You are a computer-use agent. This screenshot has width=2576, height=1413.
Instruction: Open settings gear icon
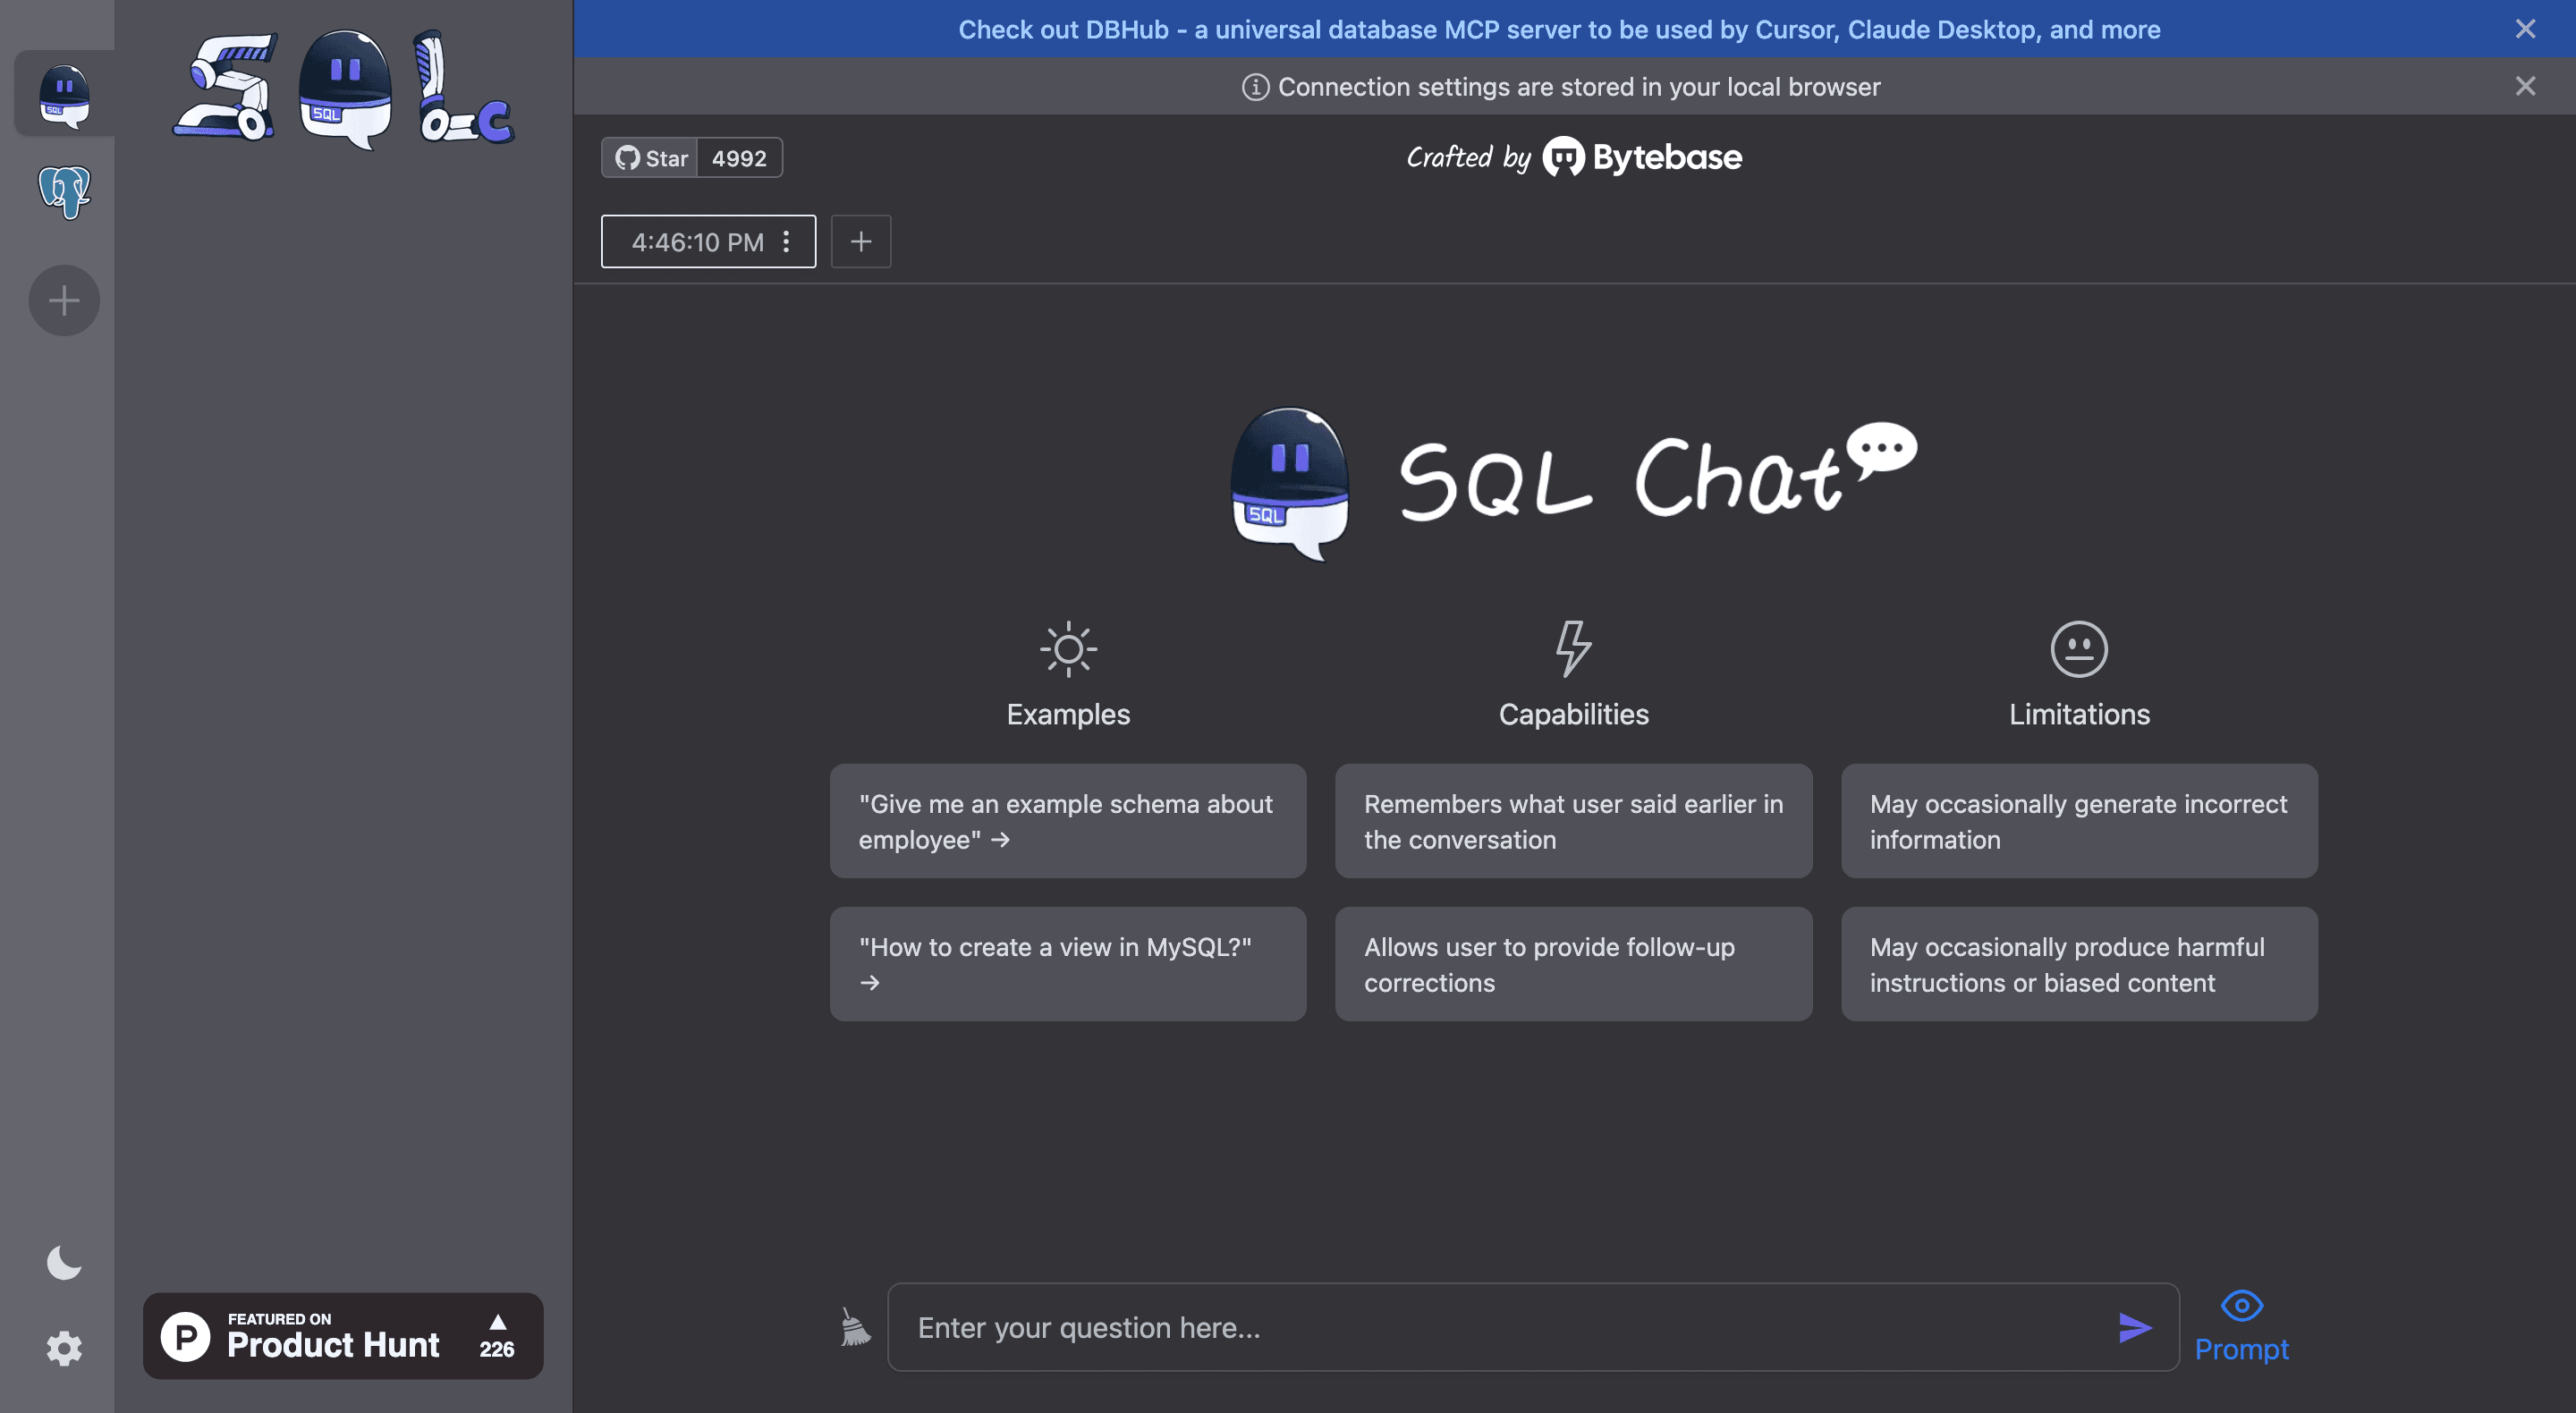point(64,1348)
